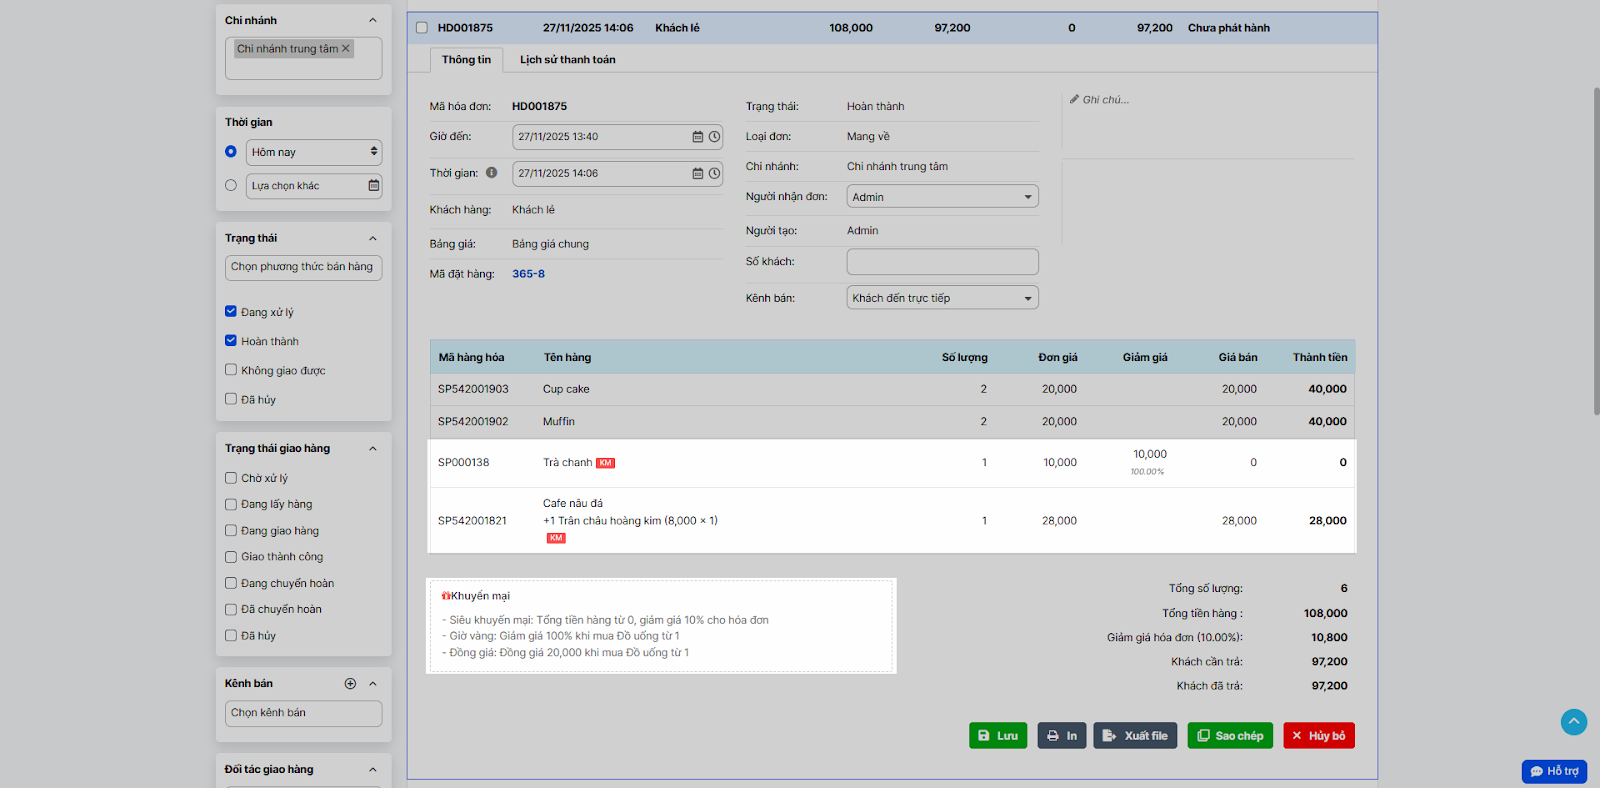Click pencil icon to edit Ghi chú
The width and height of the screenshot is (1600, 788).
(x=1074, y=99)
